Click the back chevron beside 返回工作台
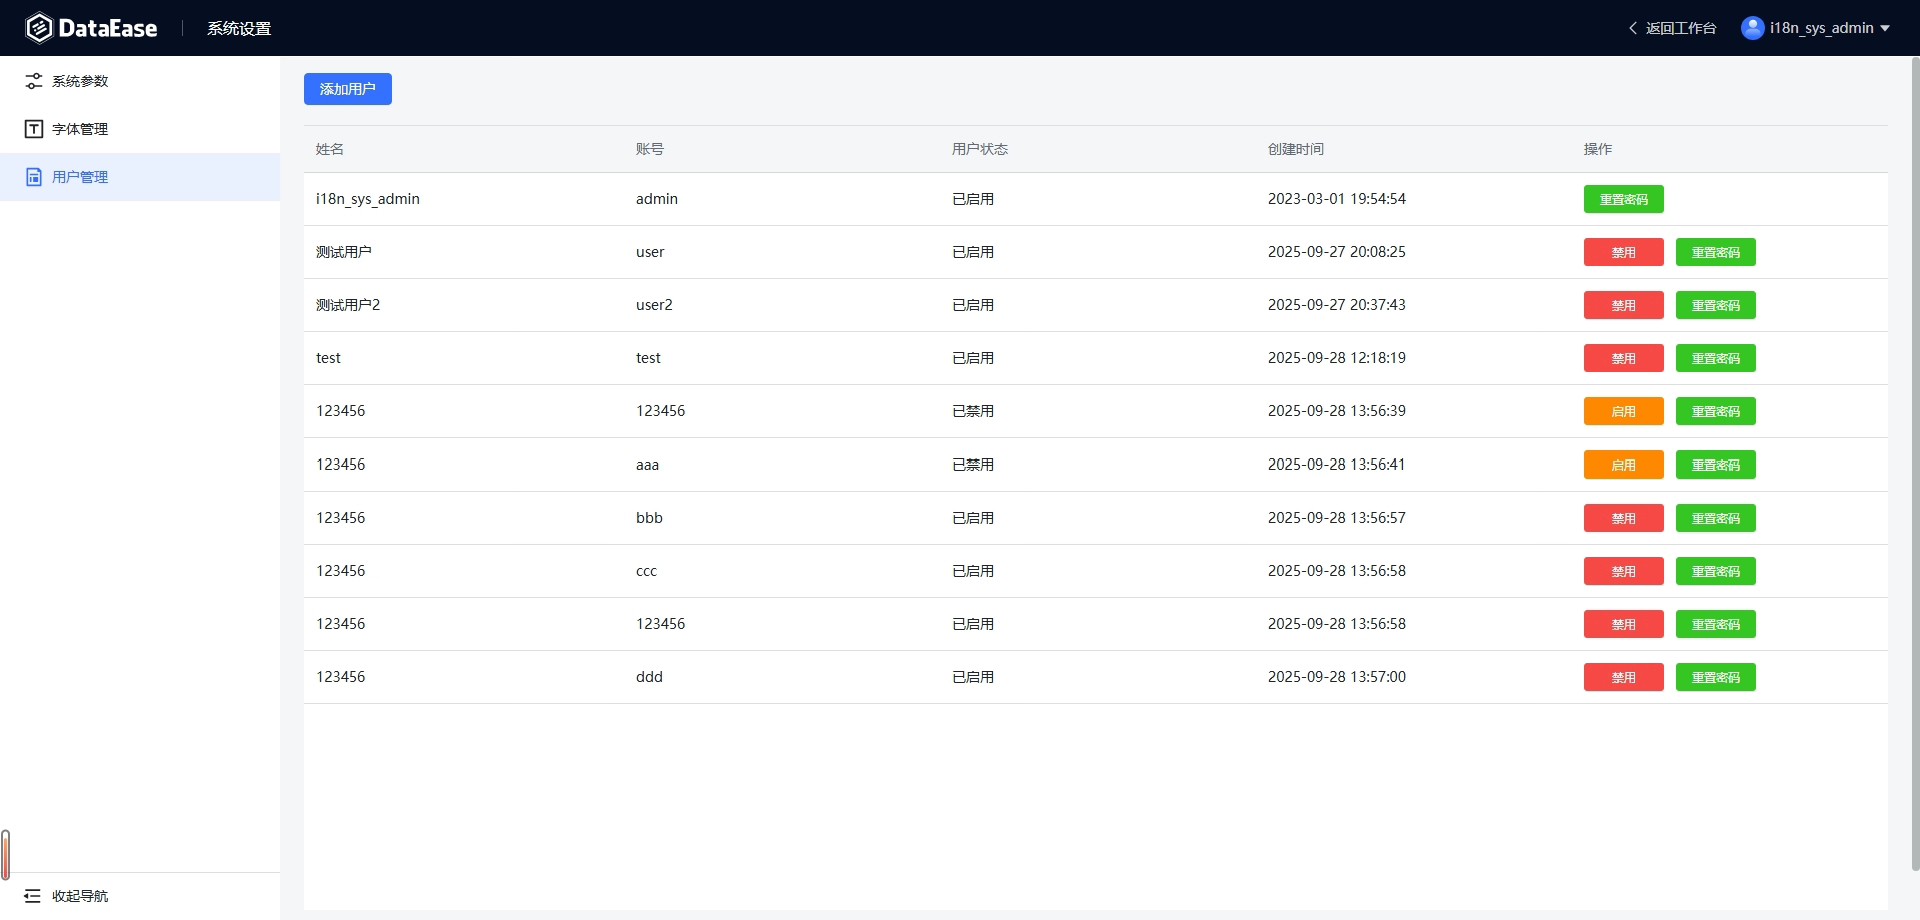This screenshot has height=920, width=1920. (1633, 28)
